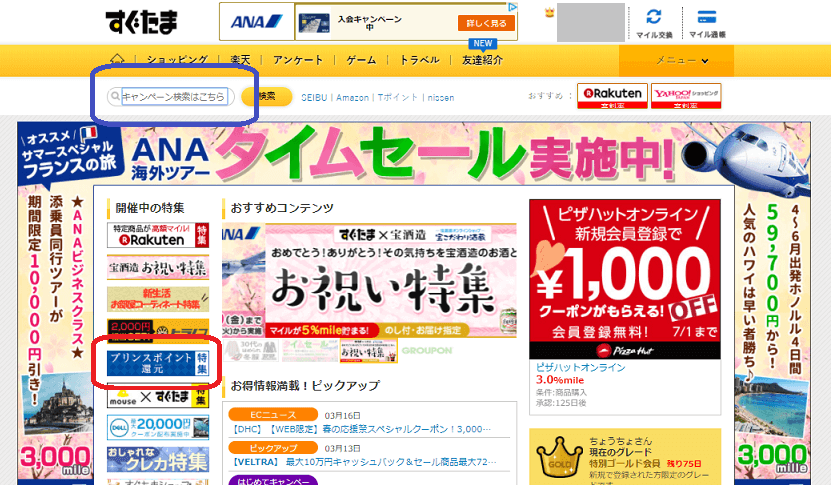Click the はじめてキャンペーン label
Screen dimensions: 831x485
[273, 480]
